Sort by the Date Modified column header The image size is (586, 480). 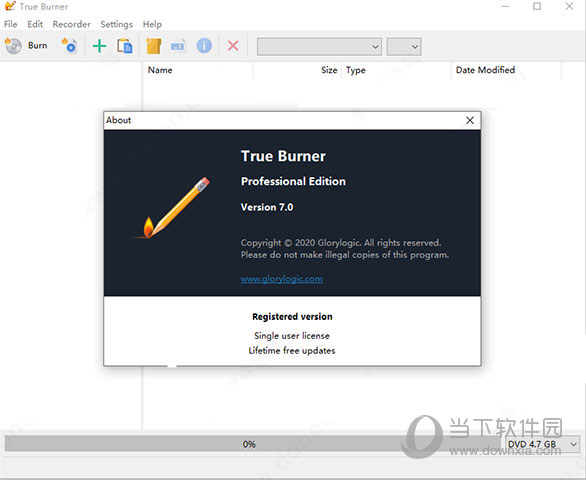[x=506, y=70]
